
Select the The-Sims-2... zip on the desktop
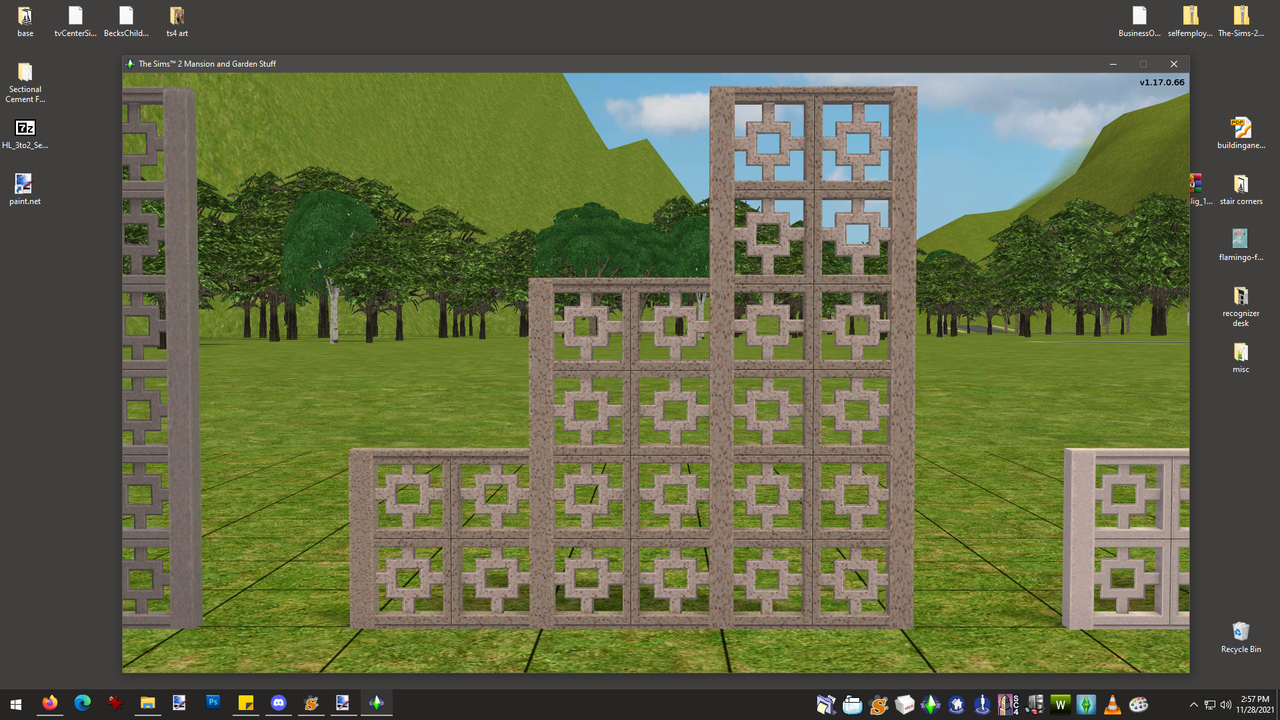coord(1241,22)
